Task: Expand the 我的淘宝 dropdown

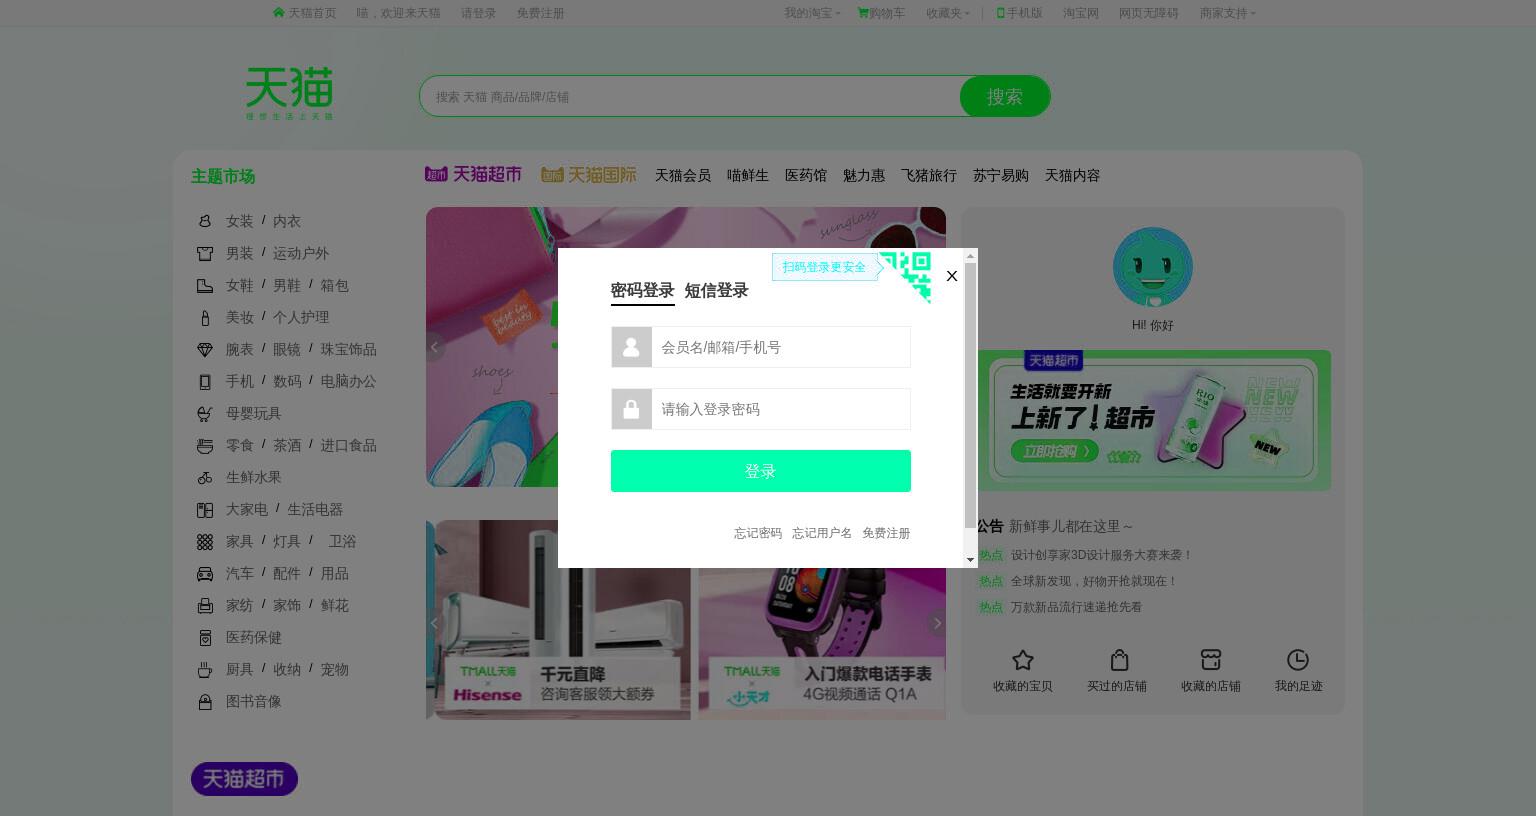Action: click(812, 13)
